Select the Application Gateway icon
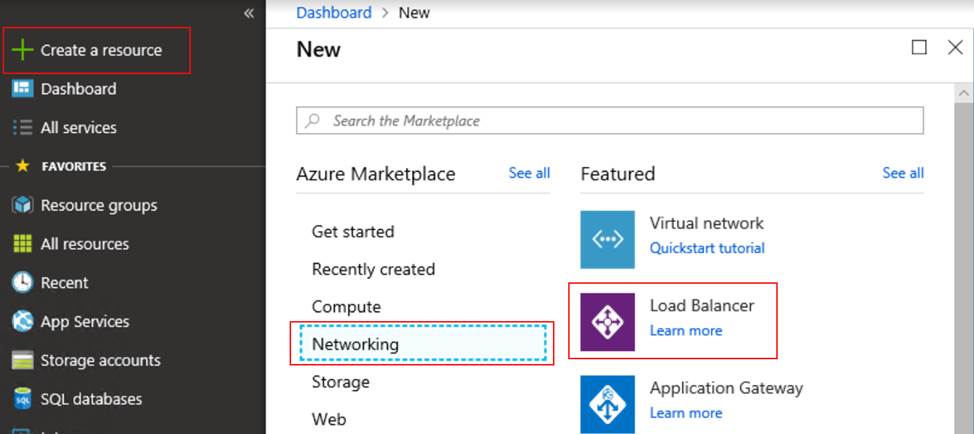Viewport: 974px width, 434px height. pyautogui.click(x=607, y=403)
